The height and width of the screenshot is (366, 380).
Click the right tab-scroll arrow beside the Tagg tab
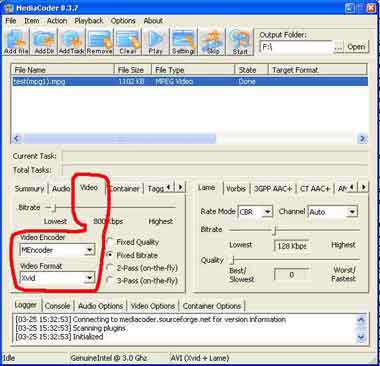180,187
